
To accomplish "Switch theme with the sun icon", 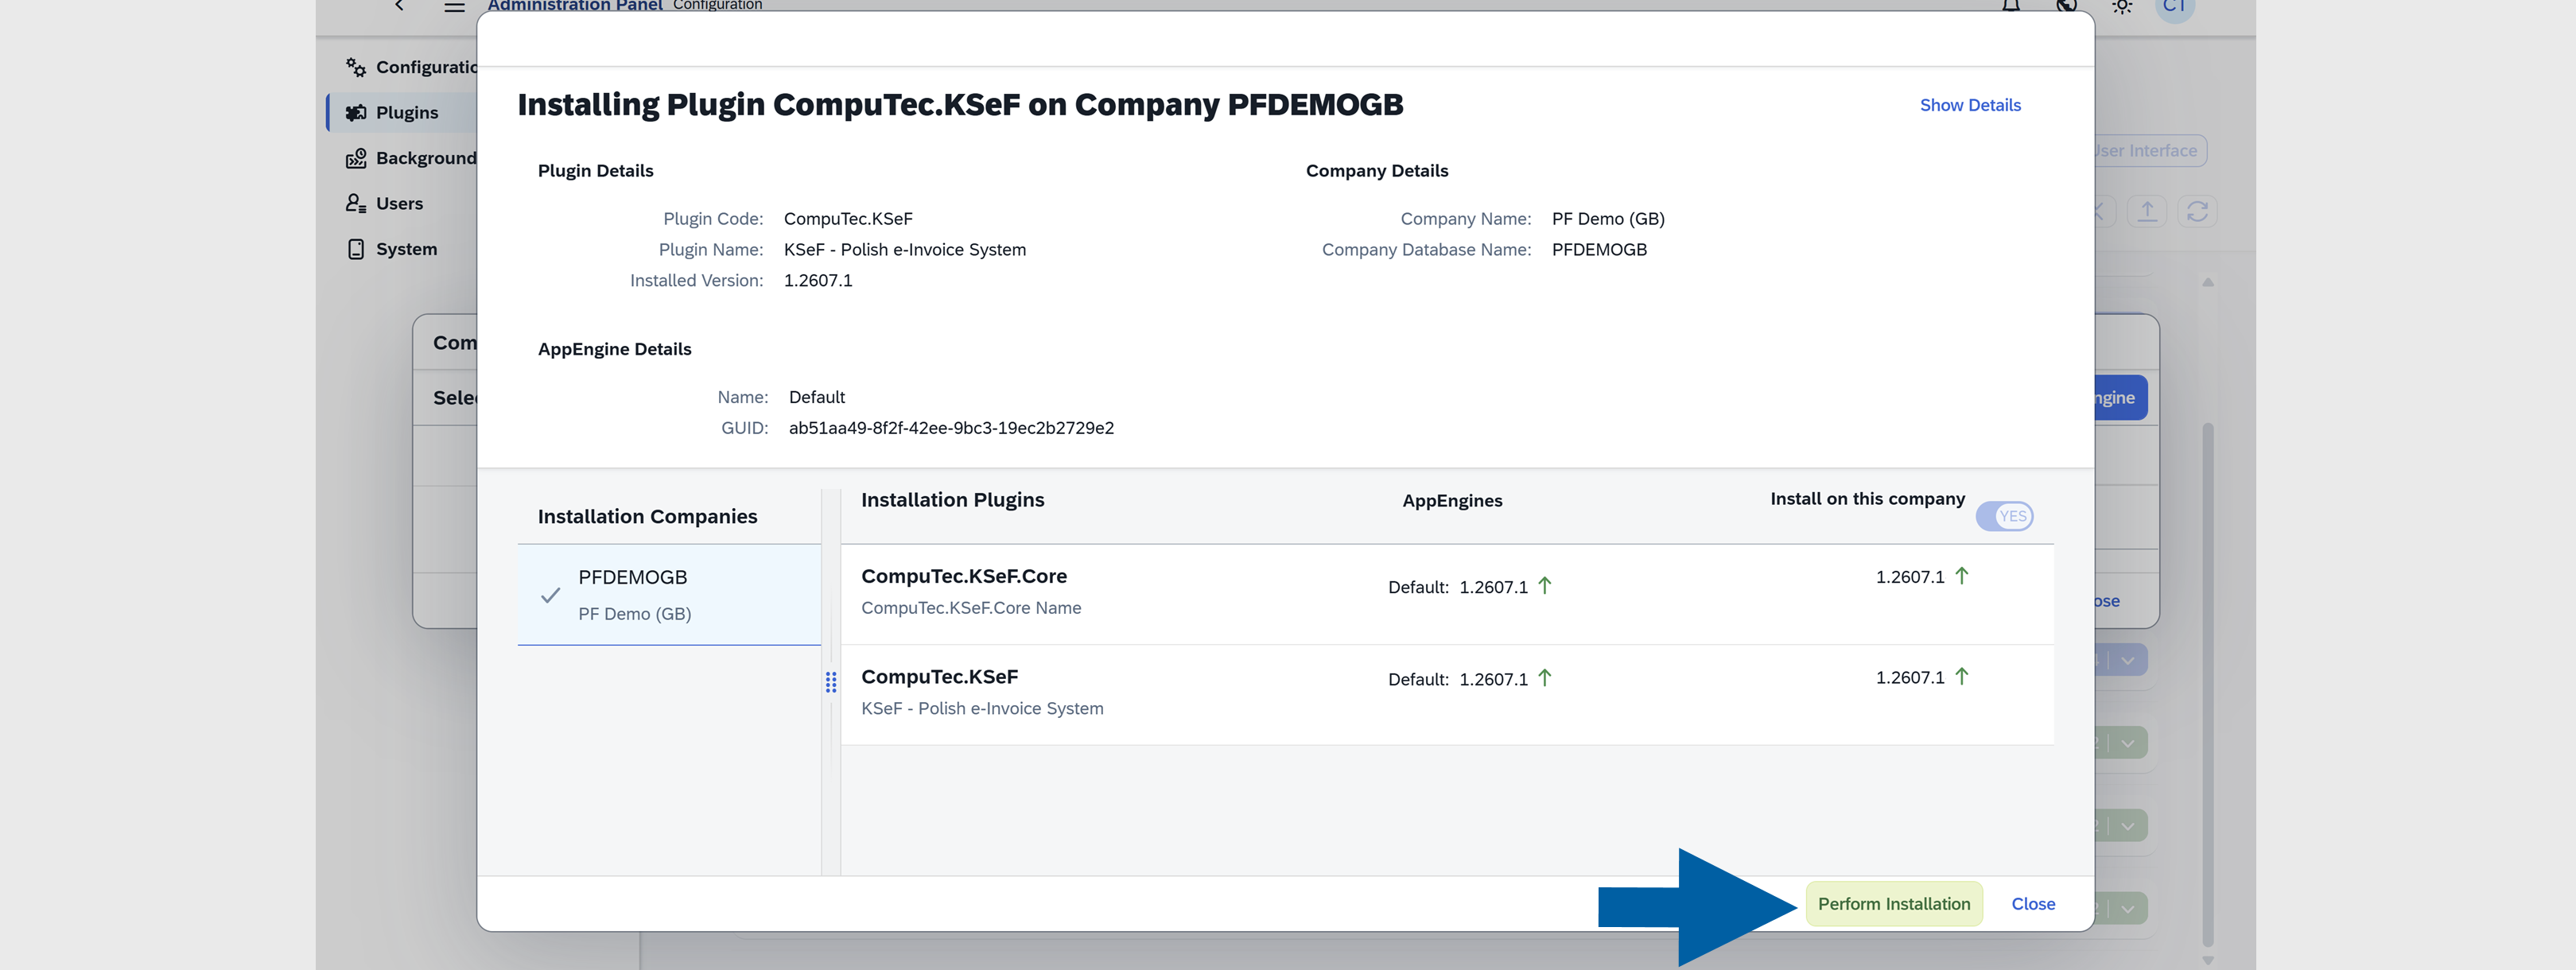I will [x=2122, y=6].
